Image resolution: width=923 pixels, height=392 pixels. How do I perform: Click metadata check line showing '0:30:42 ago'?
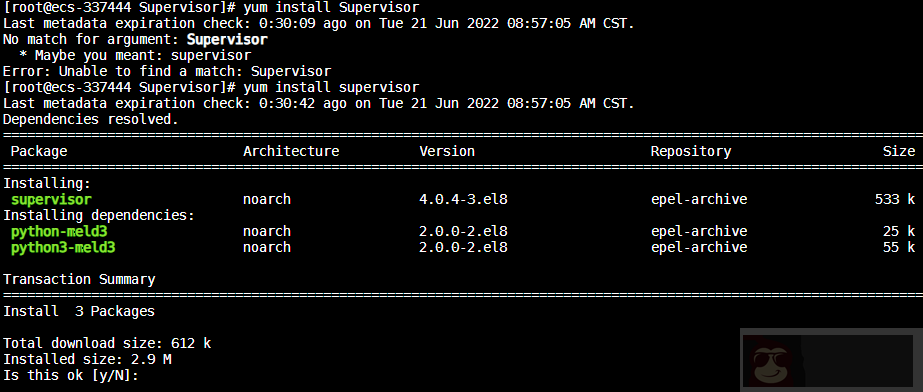(318, 104)
